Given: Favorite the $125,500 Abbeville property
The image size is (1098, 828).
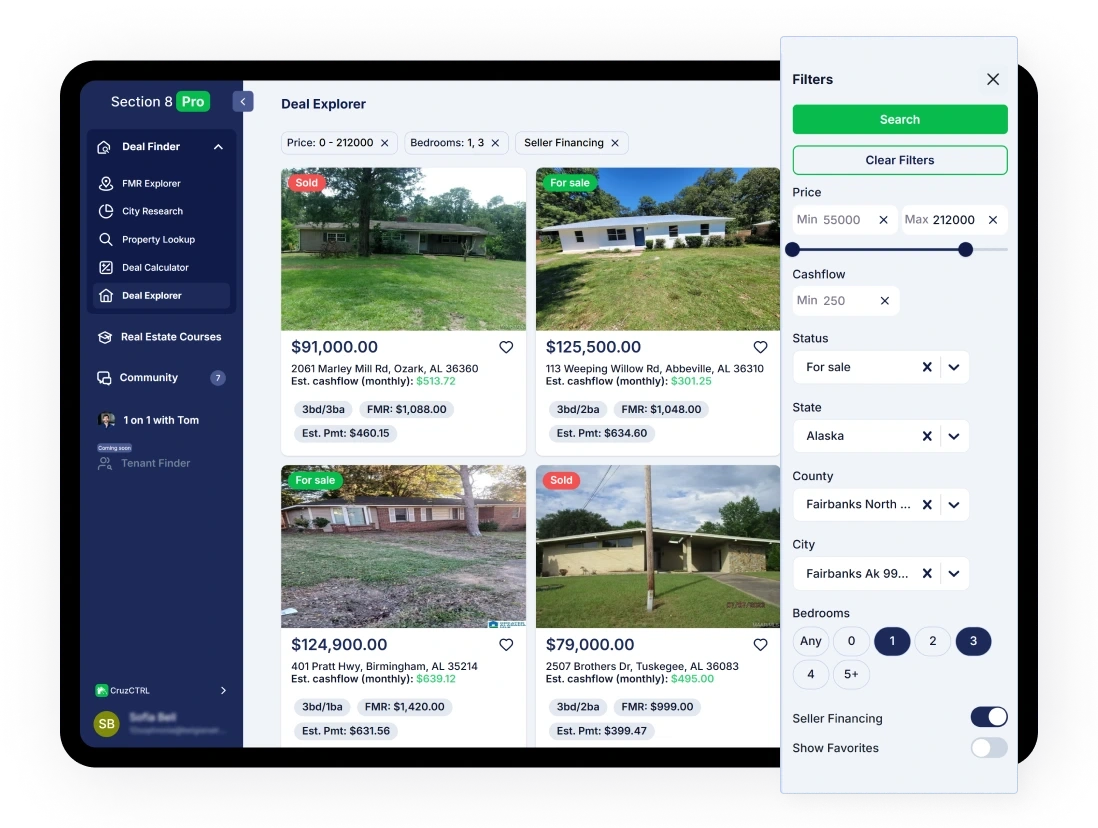Looking at the screenshot, I should (760, 347).
